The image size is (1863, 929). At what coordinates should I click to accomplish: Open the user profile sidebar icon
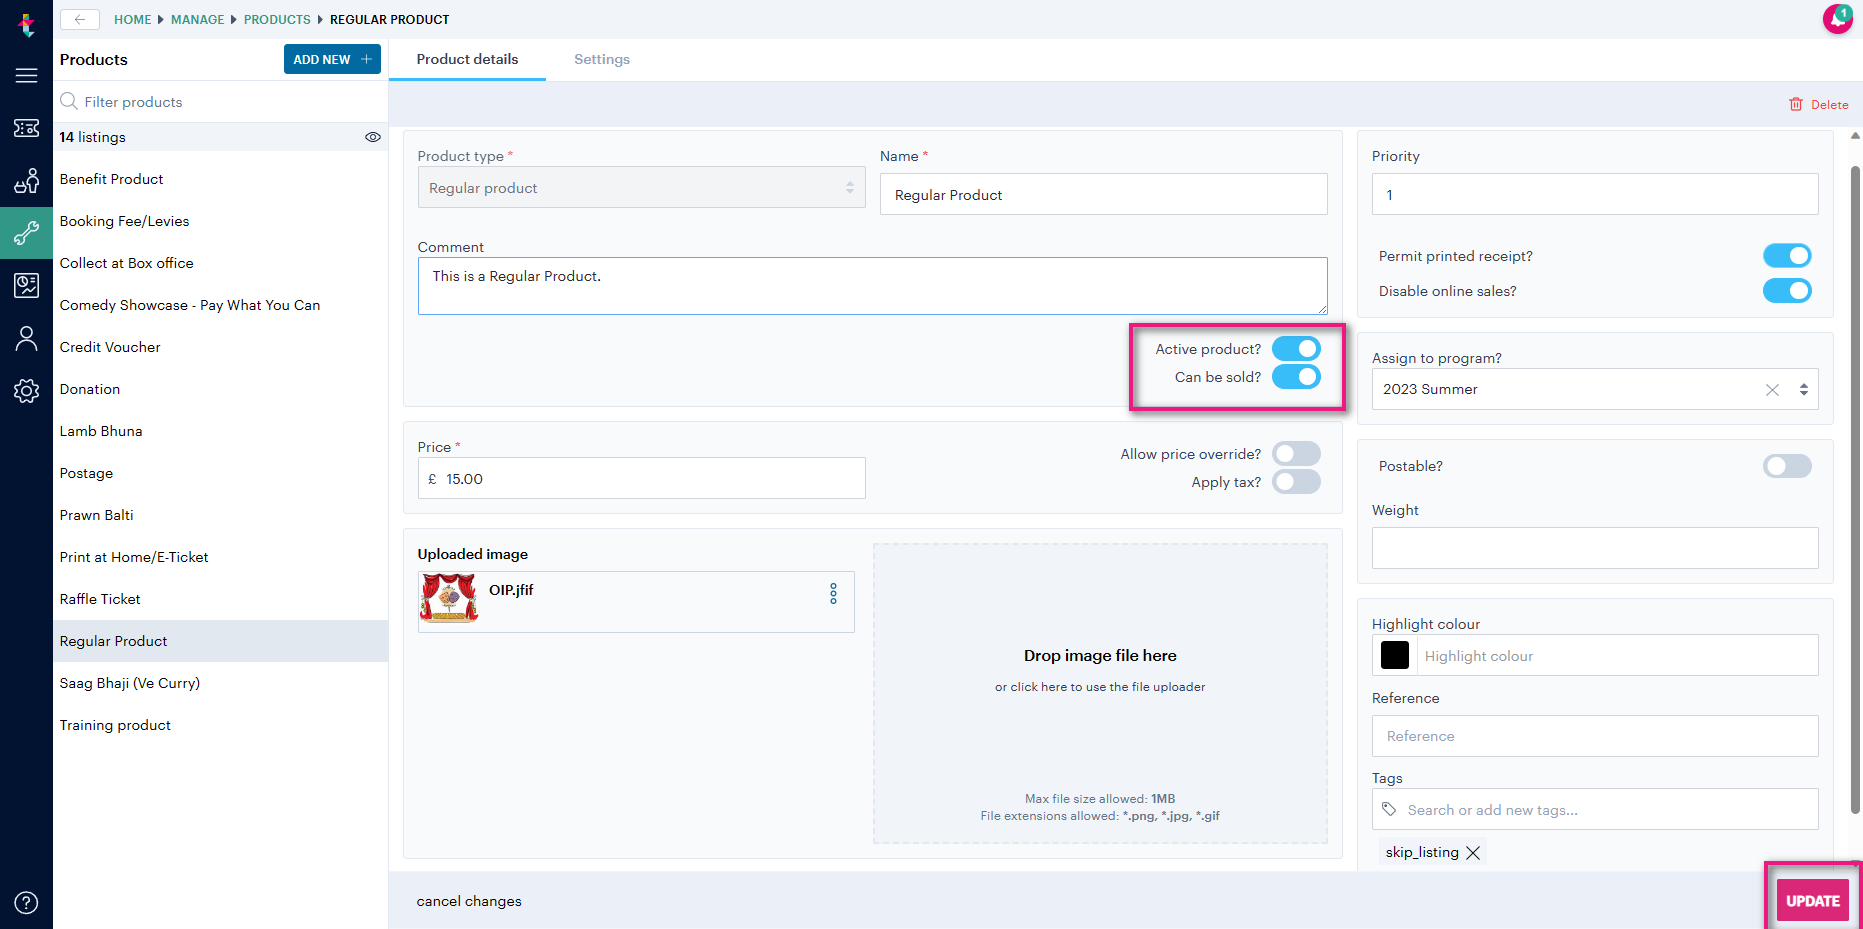coord(27,339)
